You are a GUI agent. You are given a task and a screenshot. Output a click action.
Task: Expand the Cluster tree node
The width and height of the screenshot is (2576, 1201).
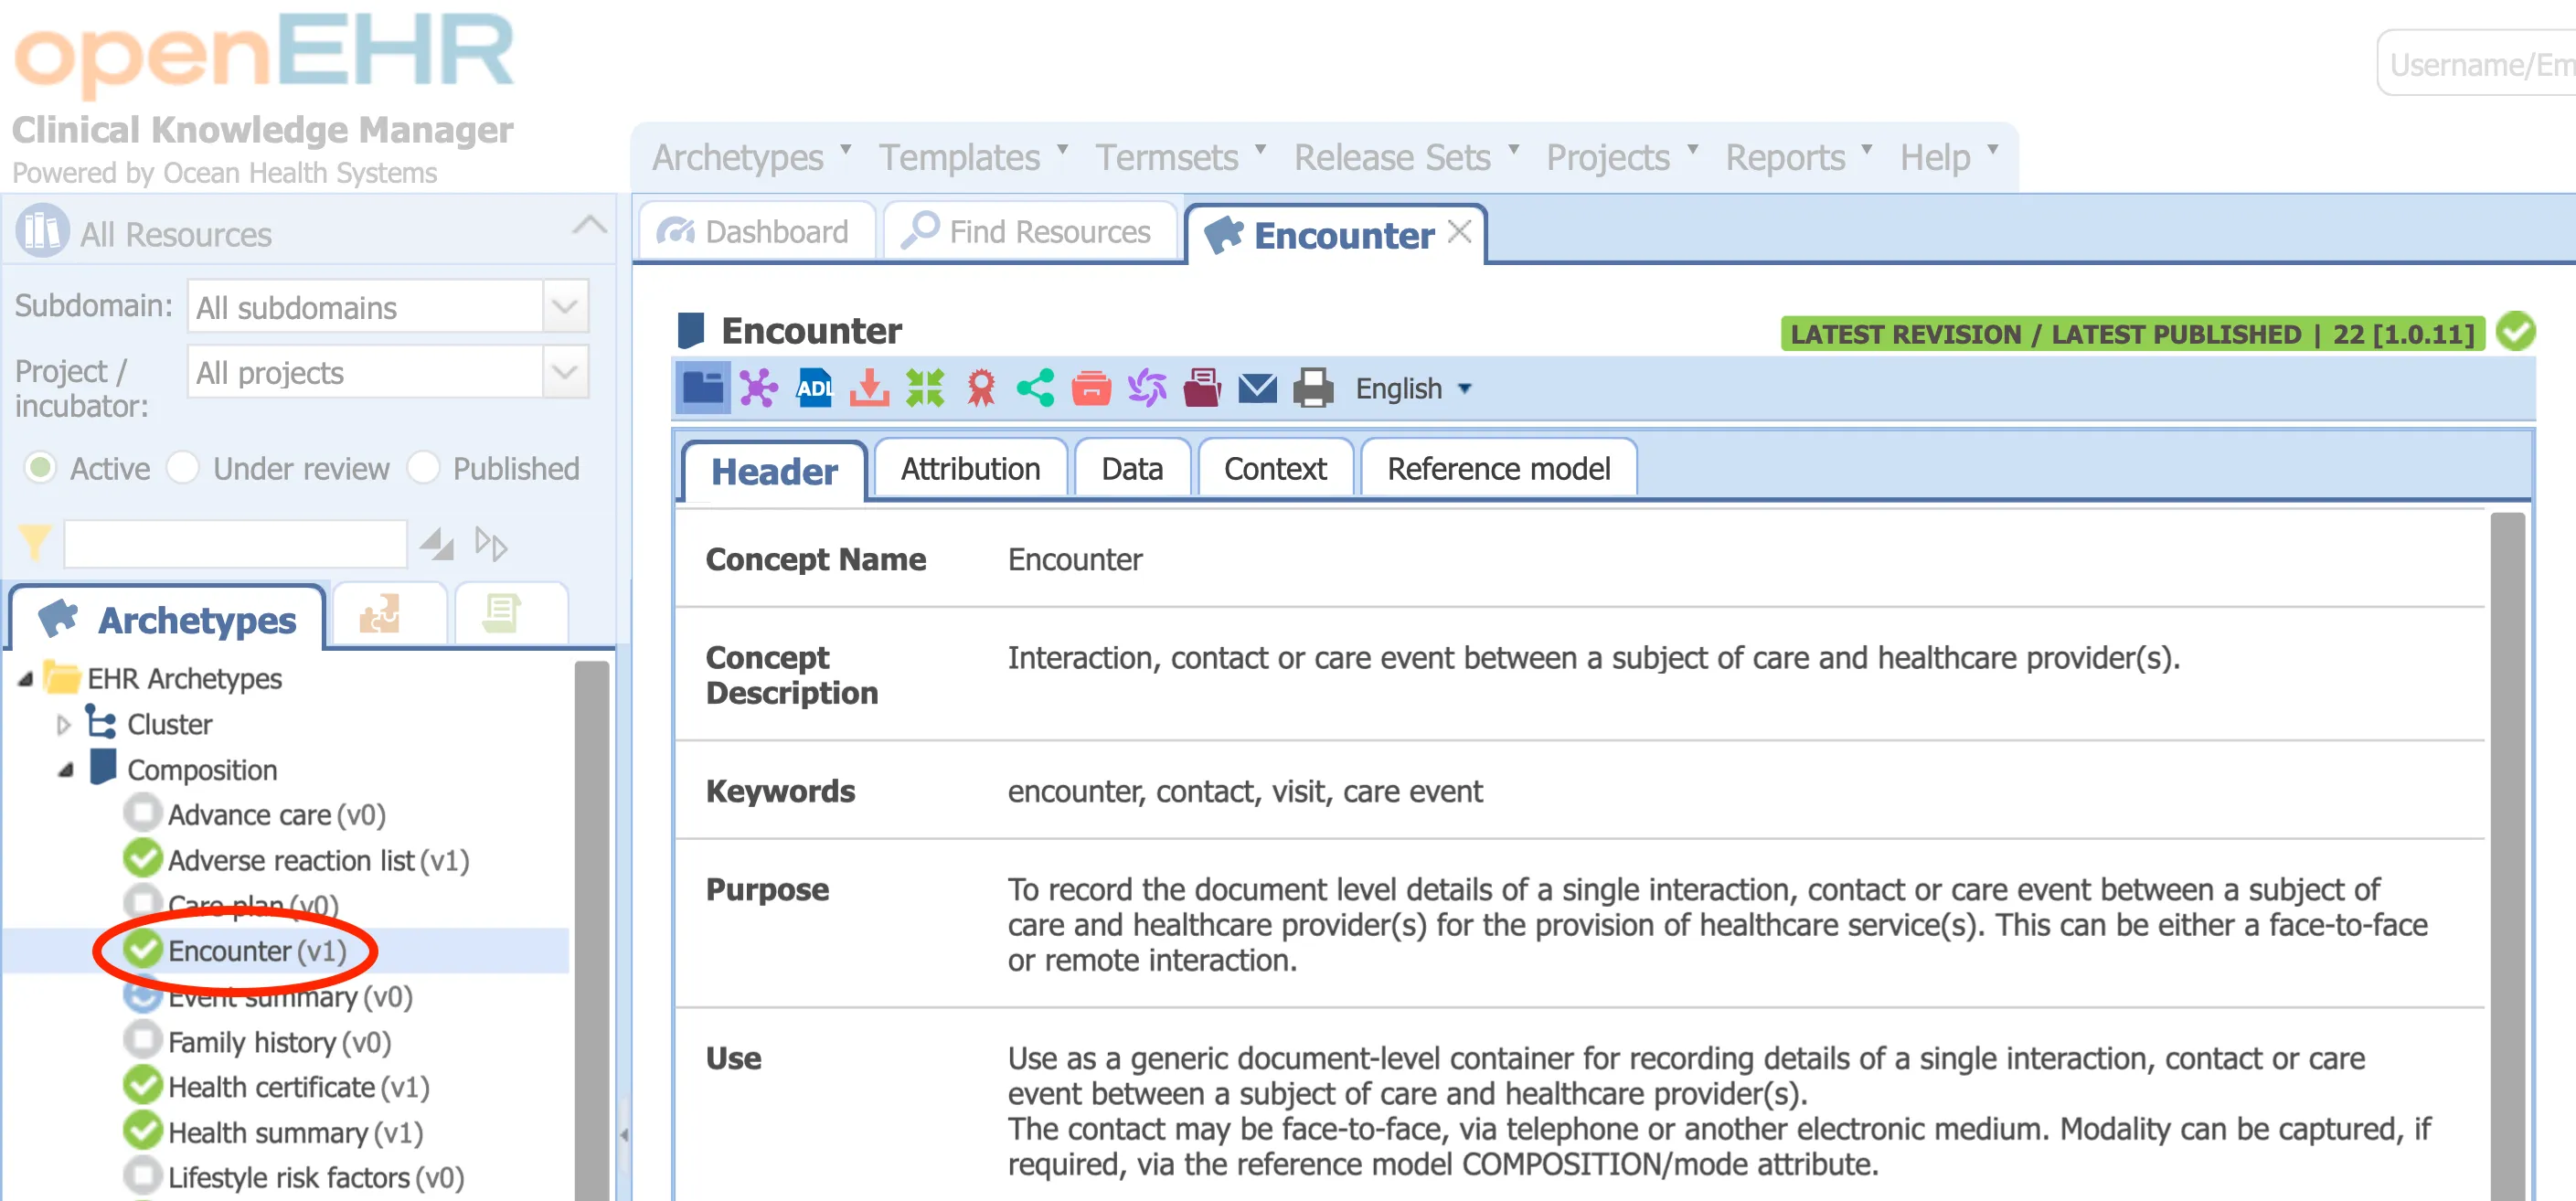point(63,724)
